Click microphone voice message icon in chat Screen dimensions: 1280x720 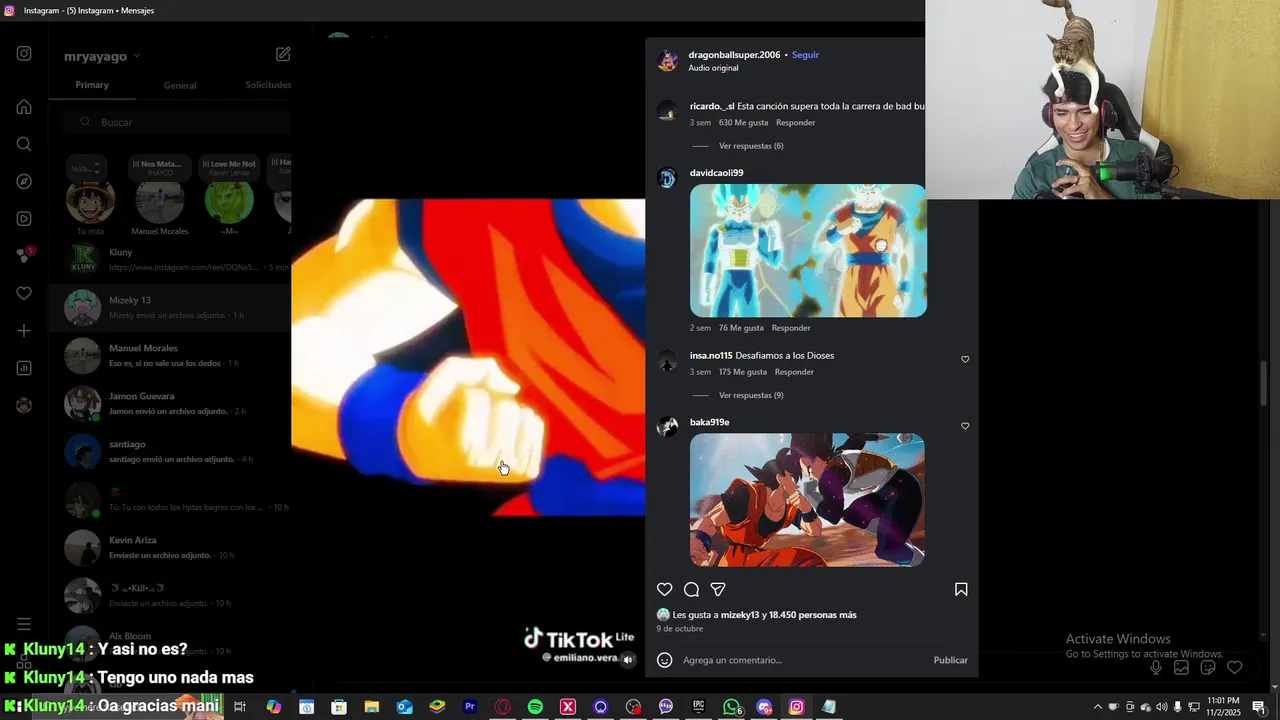click(x=1156, y=667)
